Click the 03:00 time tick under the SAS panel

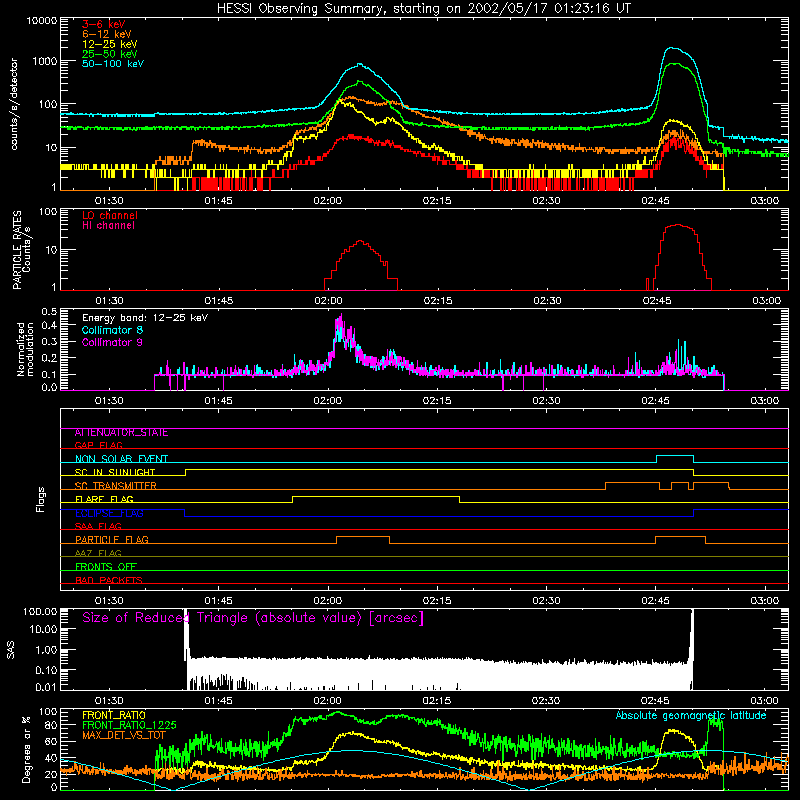tap(764, 701)
